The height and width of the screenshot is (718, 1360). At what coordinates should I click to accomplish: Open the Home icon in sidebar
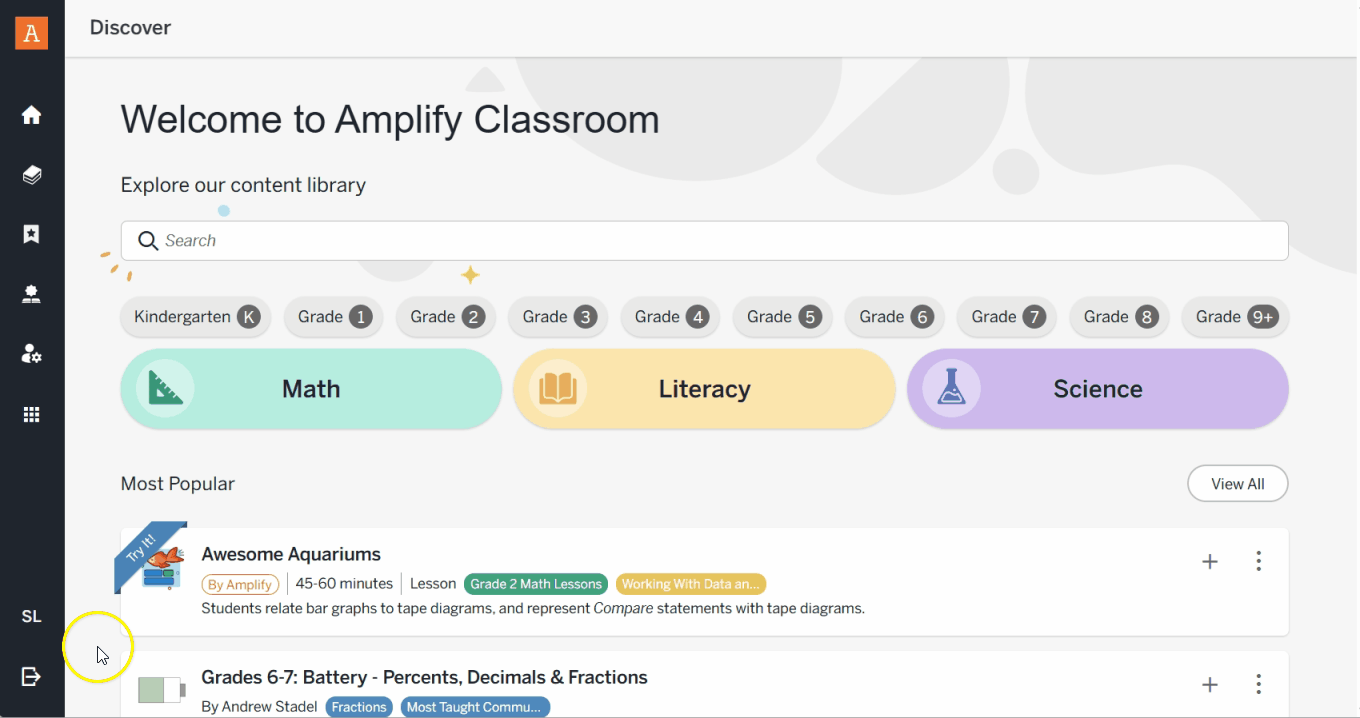pyautogui.click(x=32, y=115)
